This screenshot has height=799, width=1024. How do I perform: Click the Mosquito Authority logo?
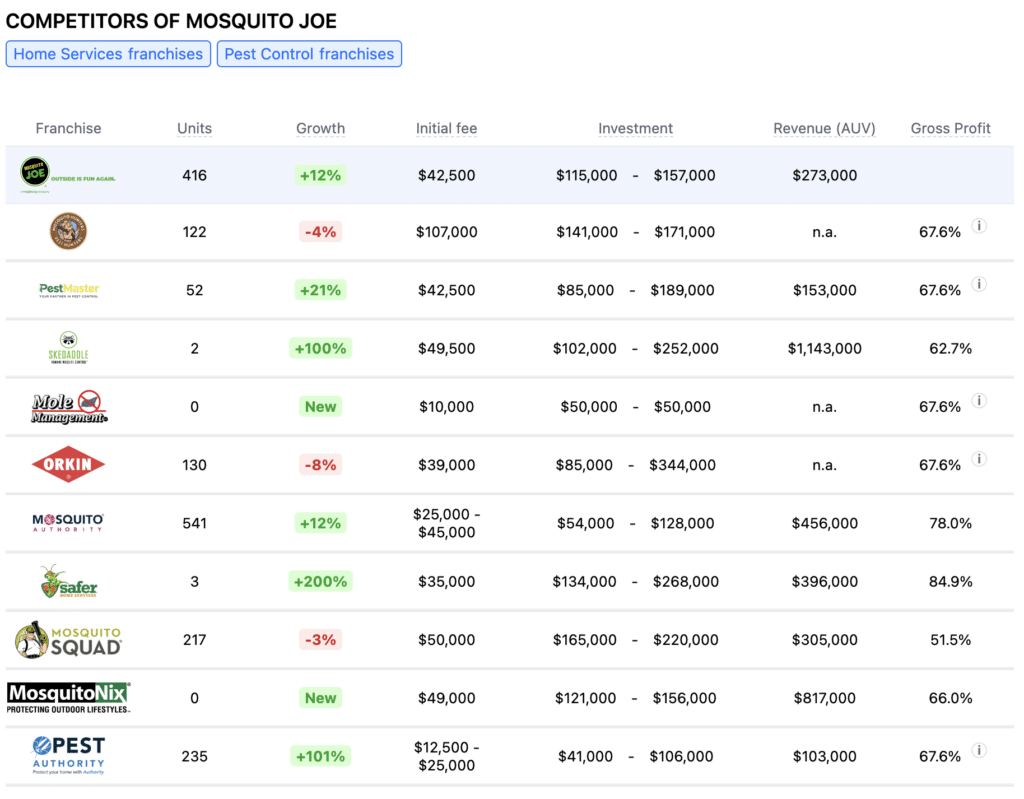pos(68,523)
